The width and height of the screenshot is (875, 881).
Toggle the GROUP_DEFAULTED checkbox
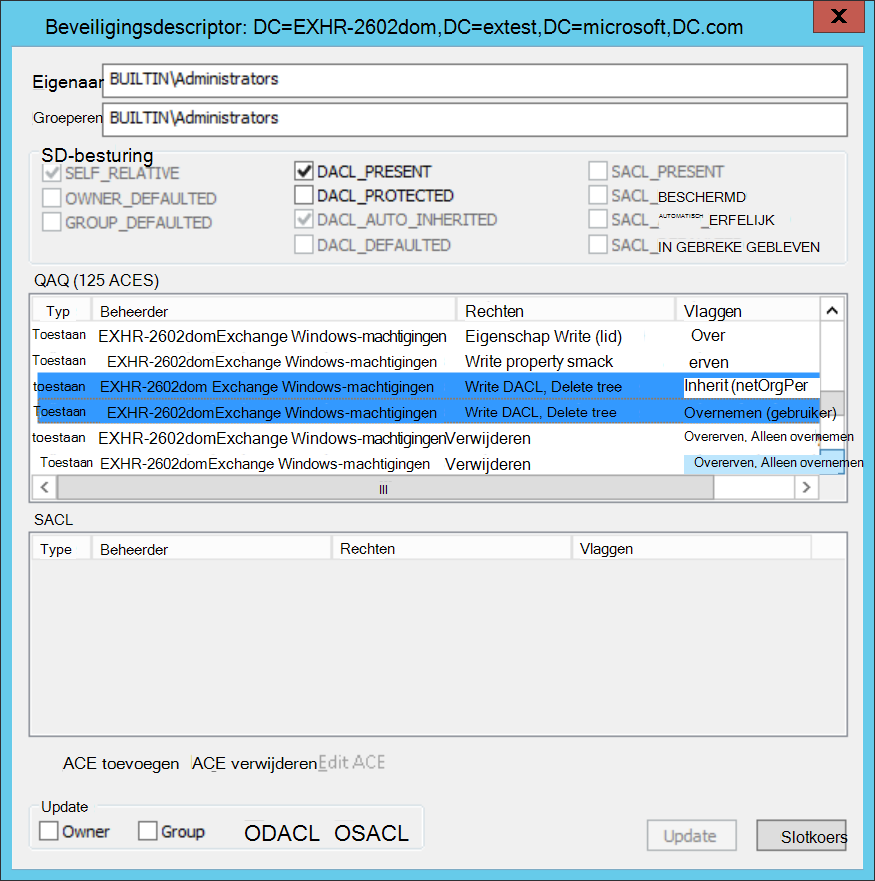pos(52,222)
